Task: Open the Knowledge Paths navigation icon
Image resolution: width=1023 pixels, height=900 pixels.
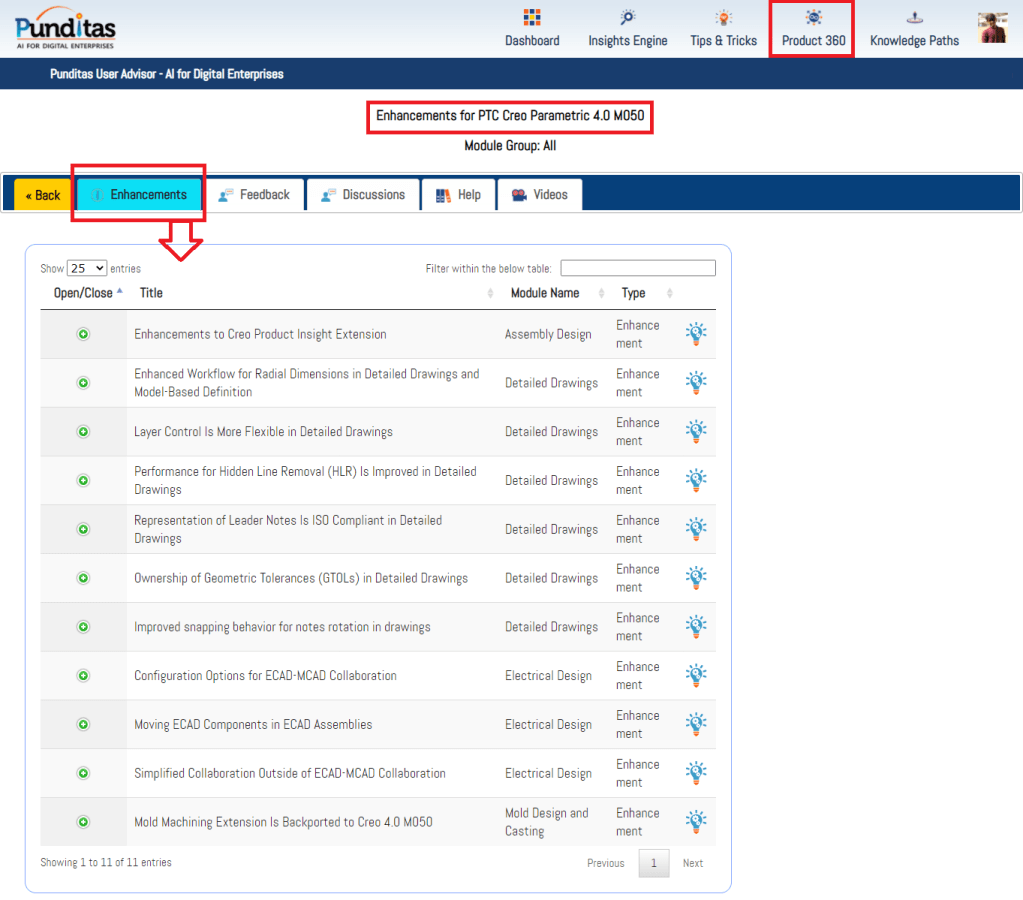Action: (x=914, y=18)
